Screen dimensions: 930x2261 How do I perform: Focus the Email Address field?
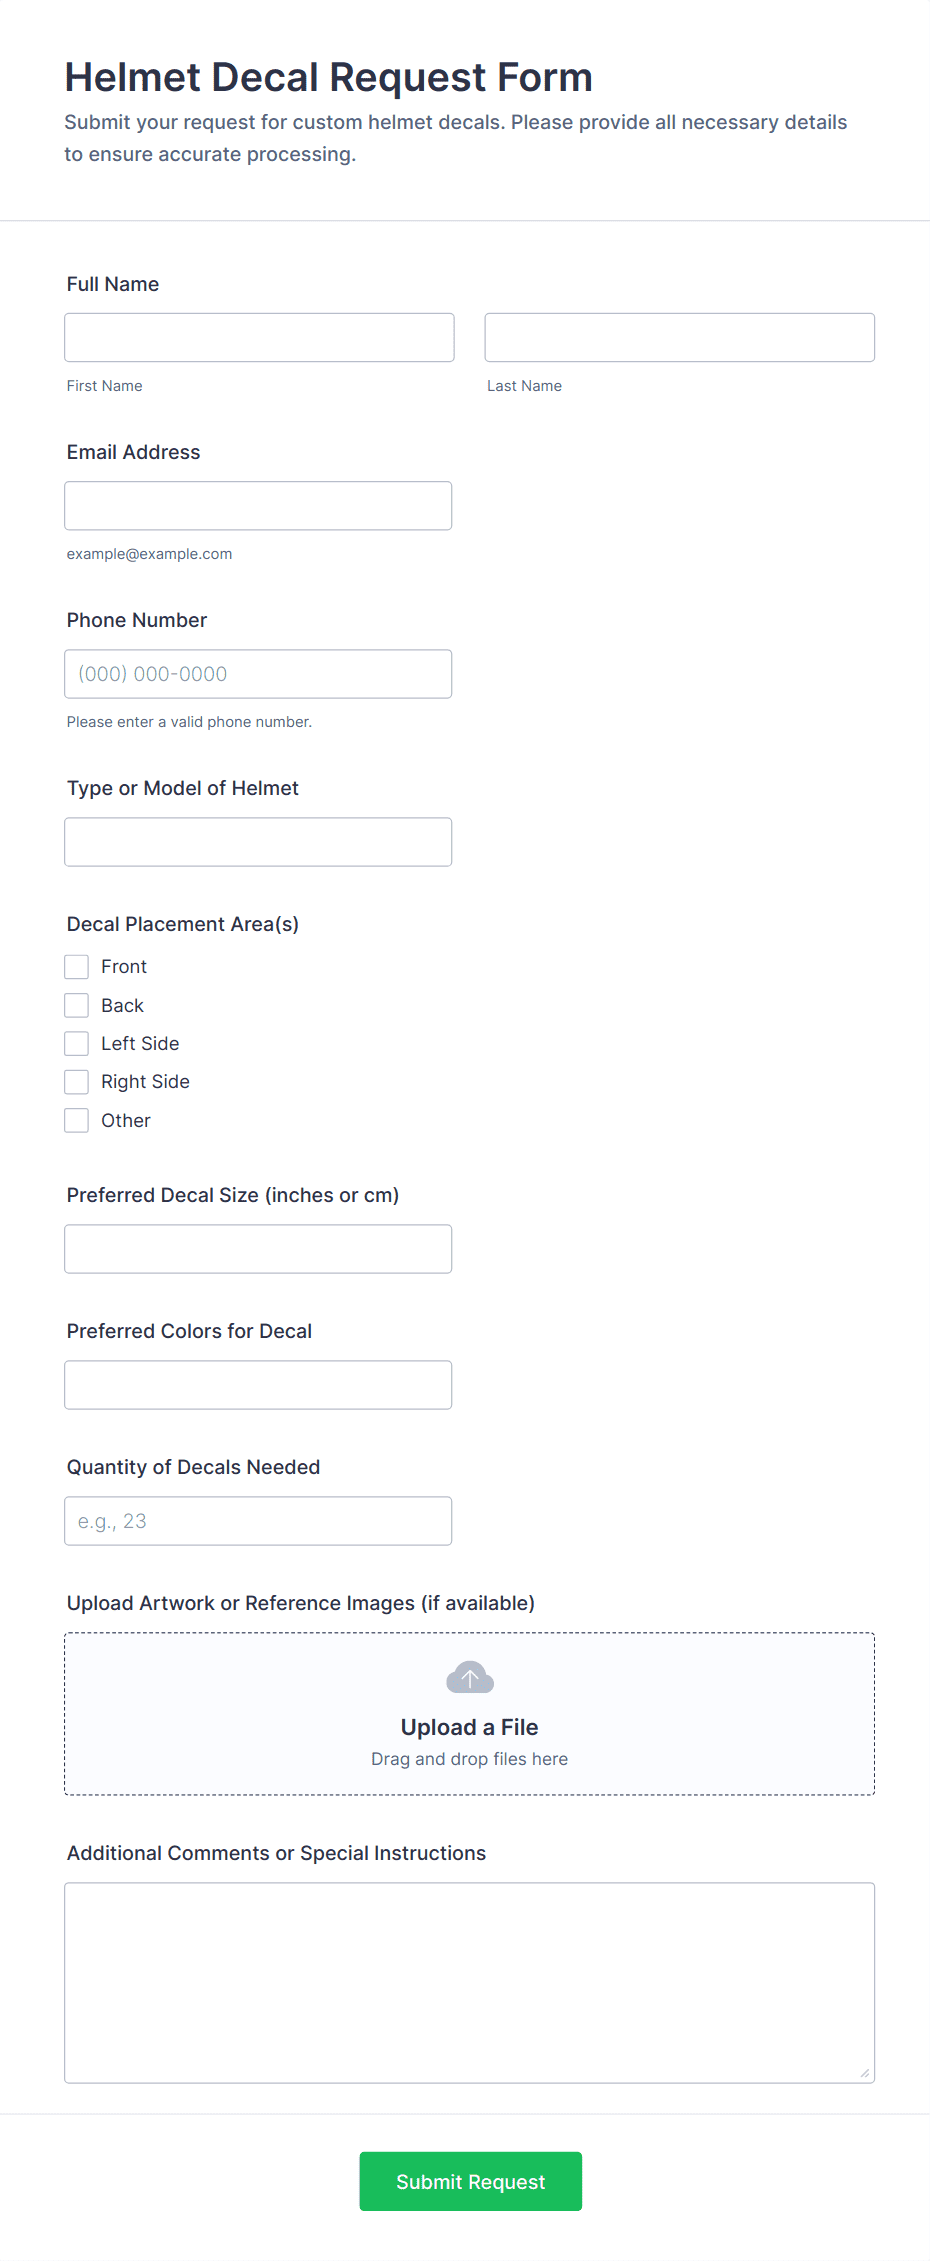coord(258,505)
